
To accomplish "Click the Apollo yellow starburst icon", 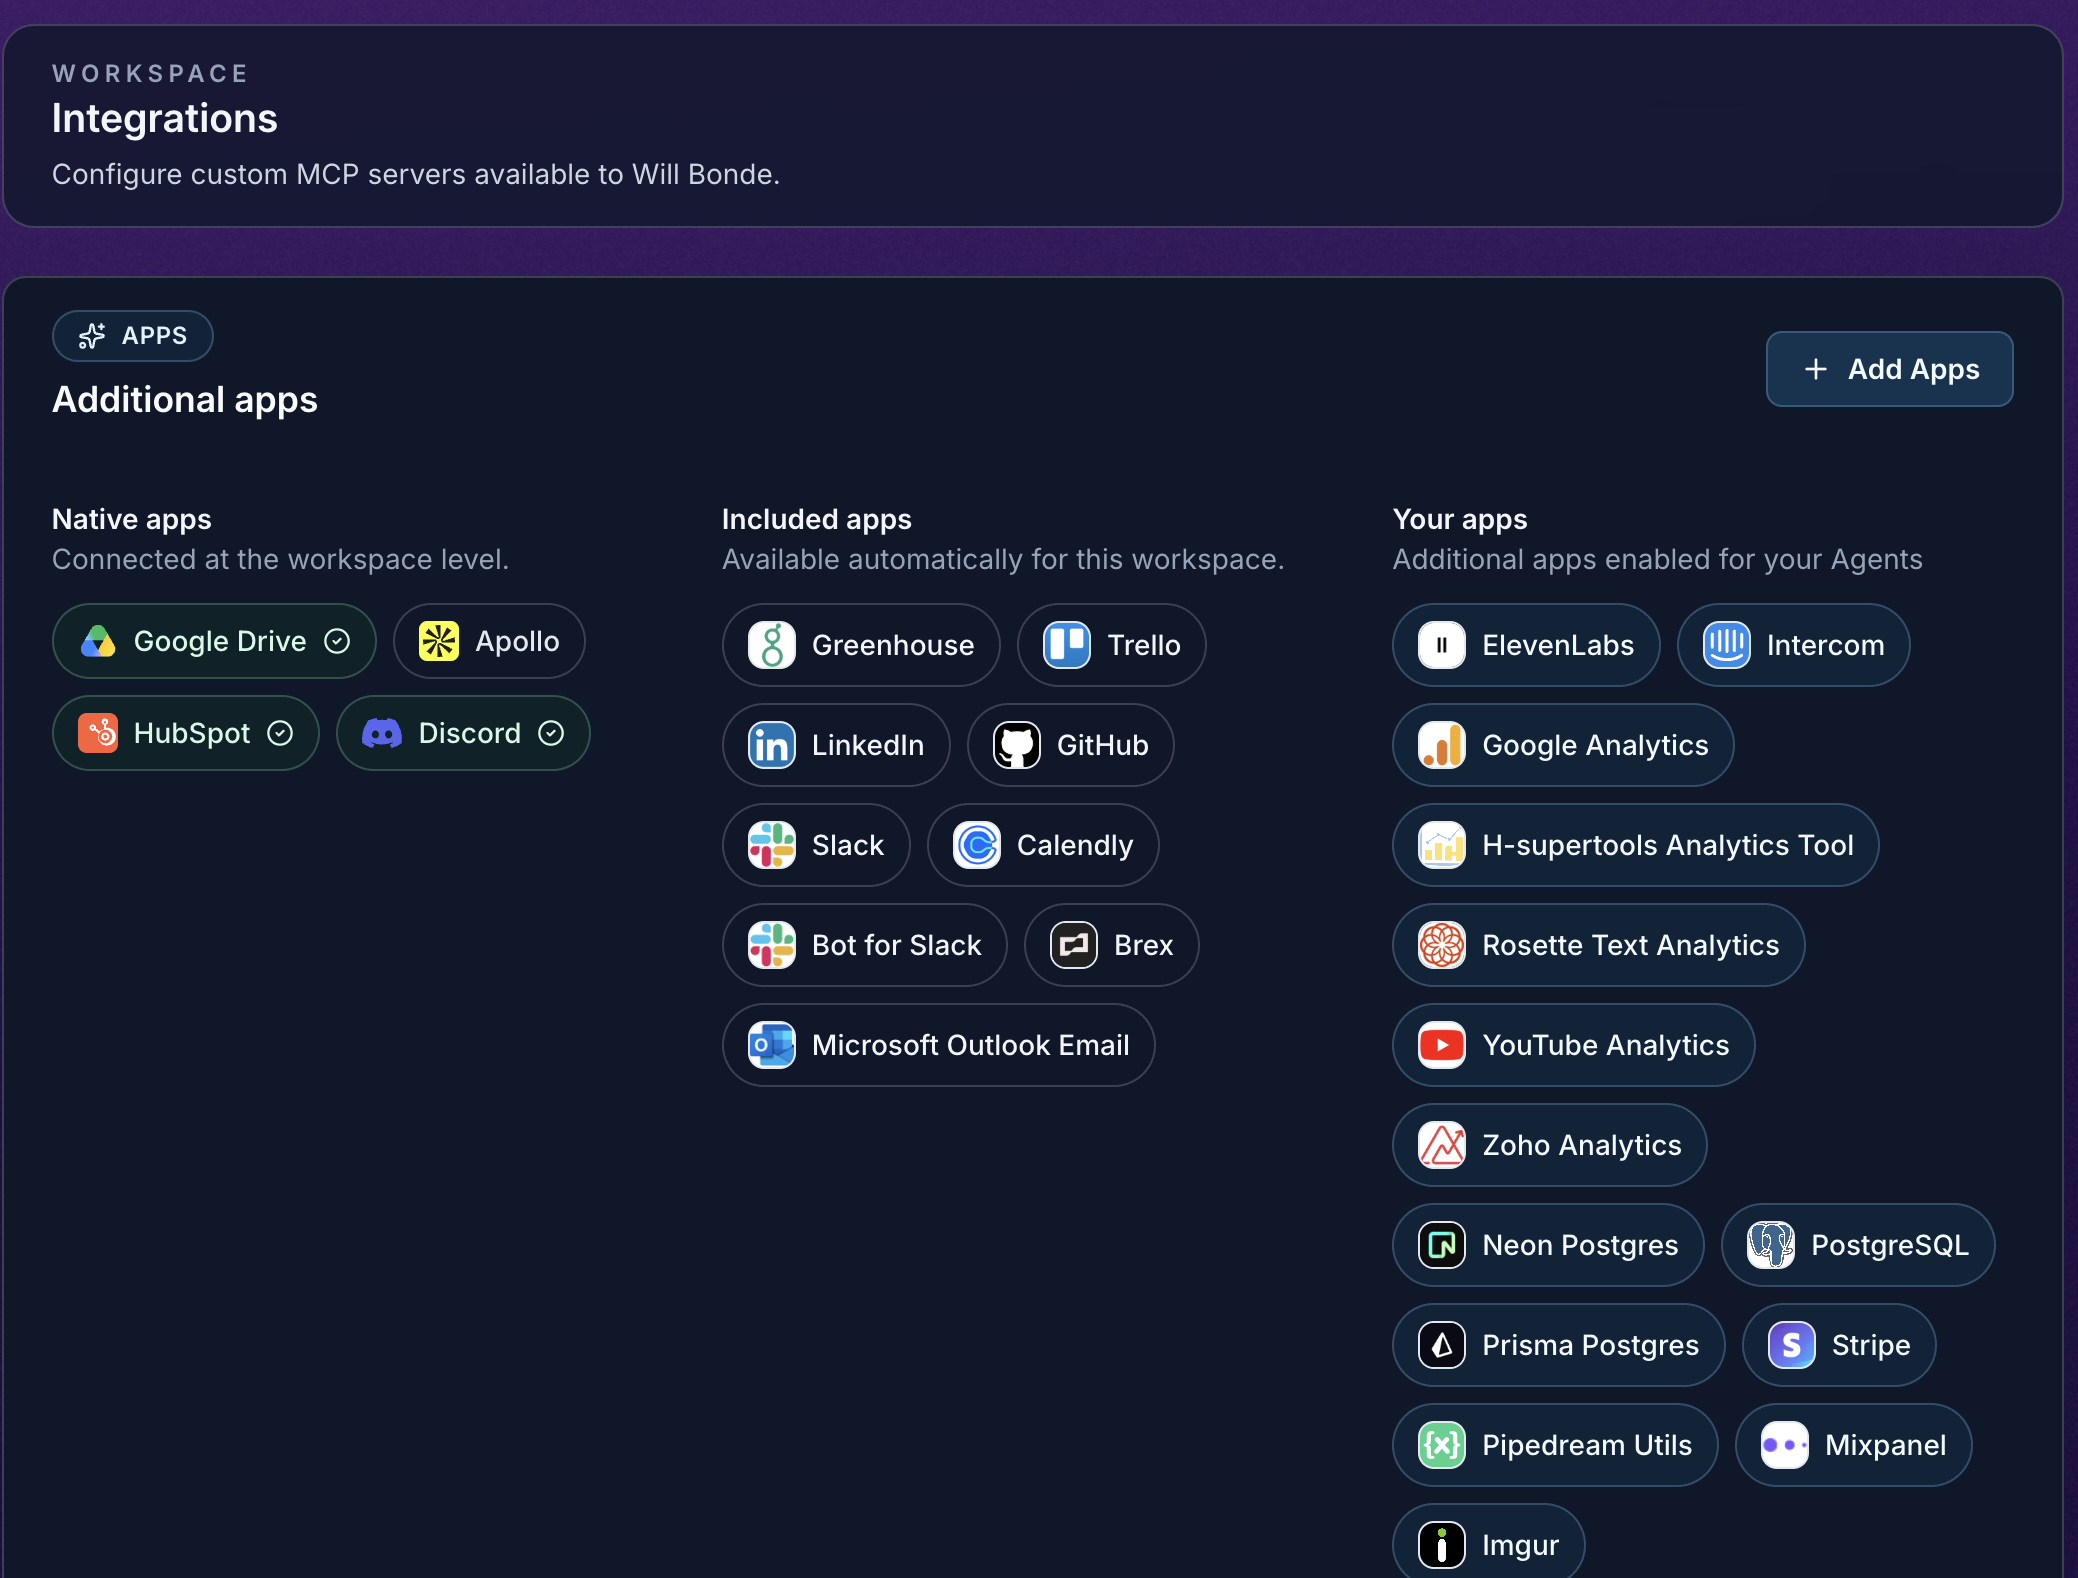I will pos(439,641).
